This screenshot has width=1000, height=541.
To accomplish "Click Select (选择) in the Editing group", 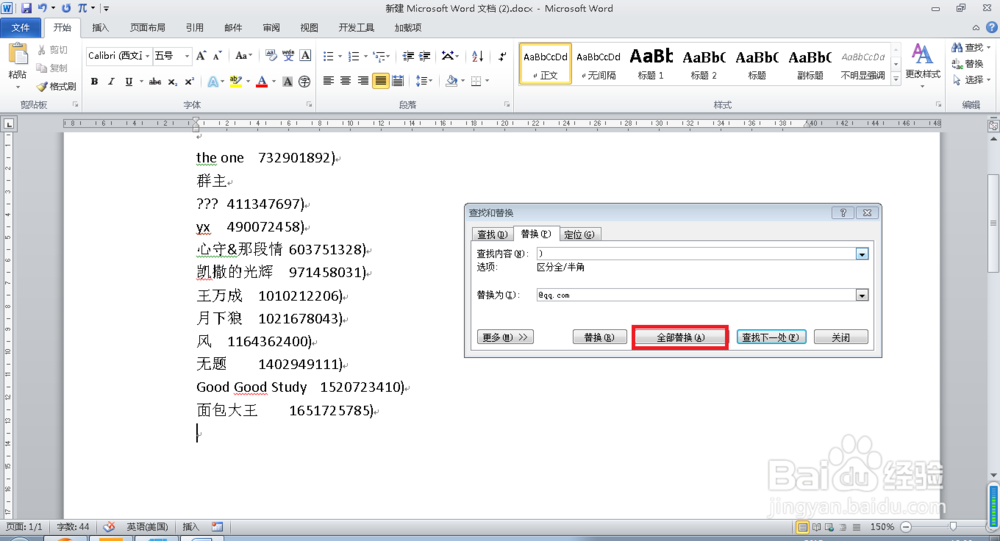I will tap(970, 80).
